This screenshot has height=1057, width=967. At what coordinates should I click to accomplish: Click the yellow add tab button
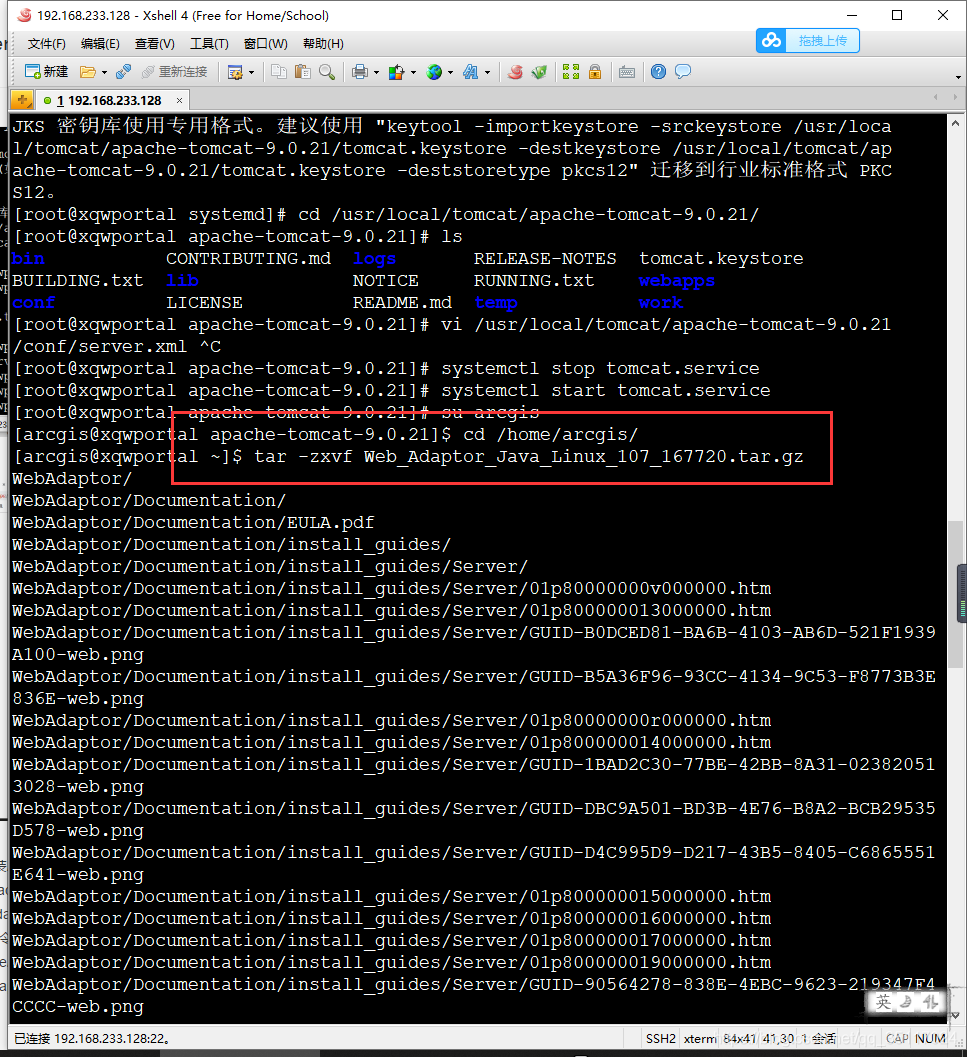click(22, 100)
